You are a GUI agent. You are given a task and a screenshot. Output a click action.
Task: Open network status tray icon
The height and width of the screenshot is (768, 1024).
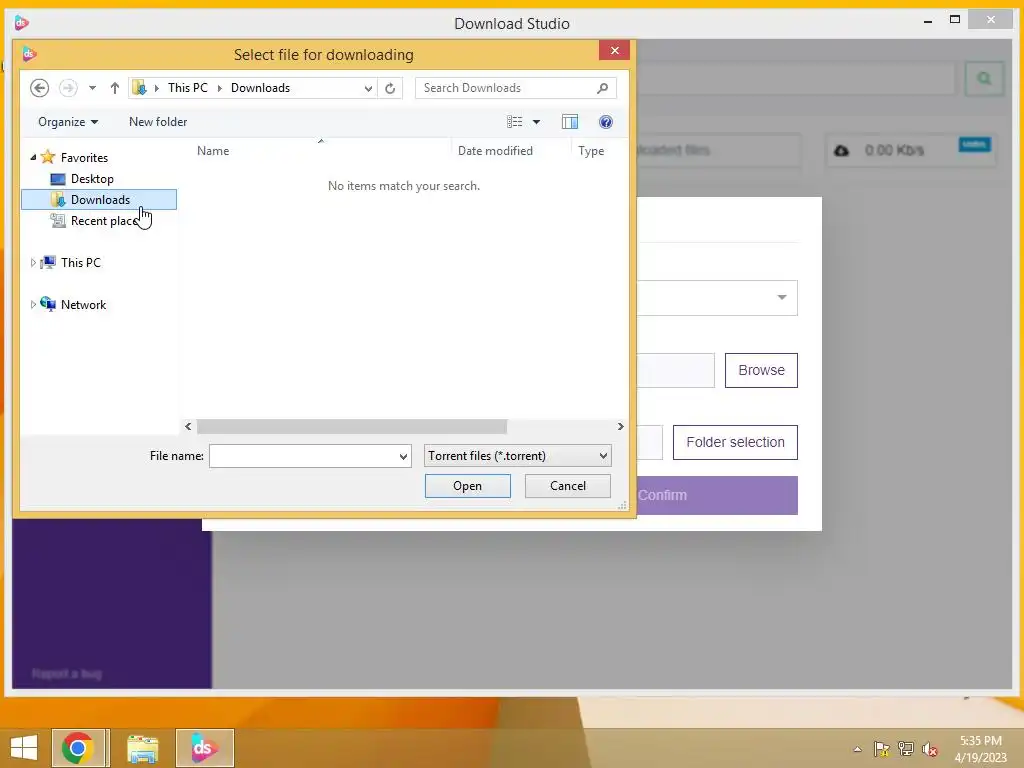click(x=906, y=749)
